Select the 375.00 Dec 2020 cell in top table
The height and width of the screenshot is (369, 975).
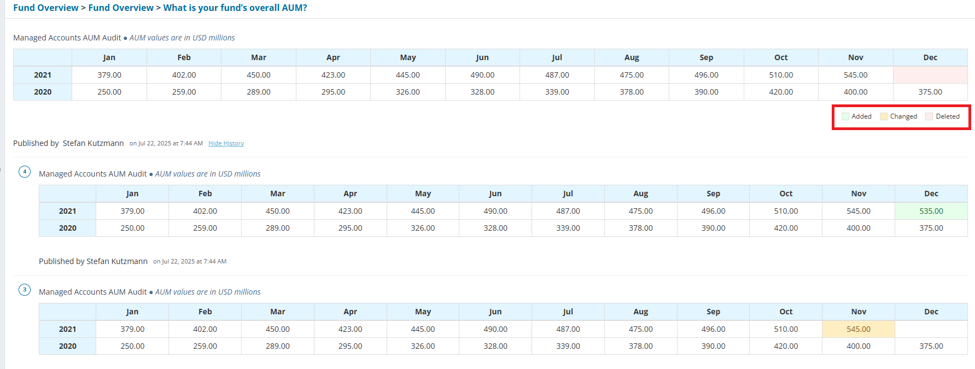point(931,92)
